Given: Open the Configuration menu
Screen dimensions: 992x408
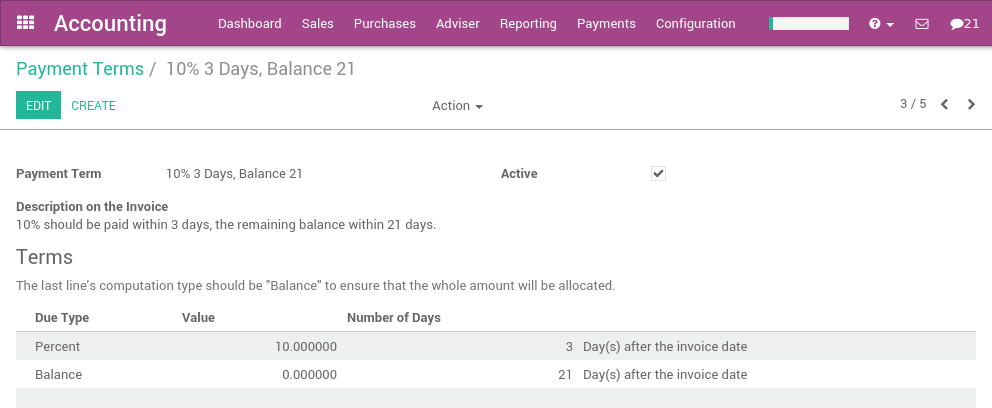Looking at the screenshot, I should coord(695,24).
